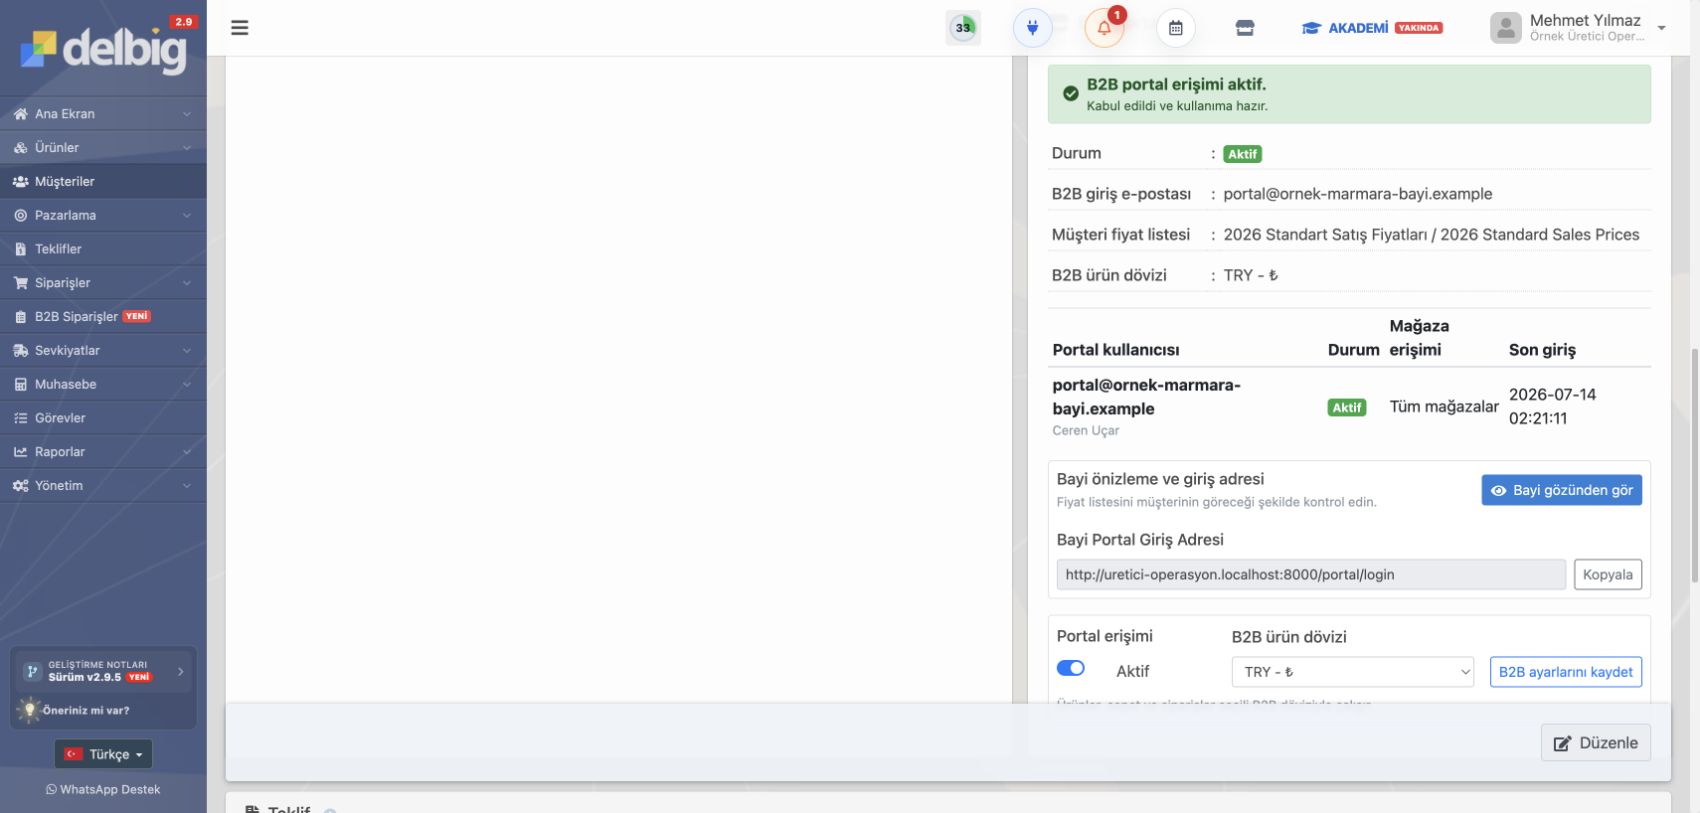Click the Ana Ekran home icon
The image size is (1700, 813).
tap(20, 114)
